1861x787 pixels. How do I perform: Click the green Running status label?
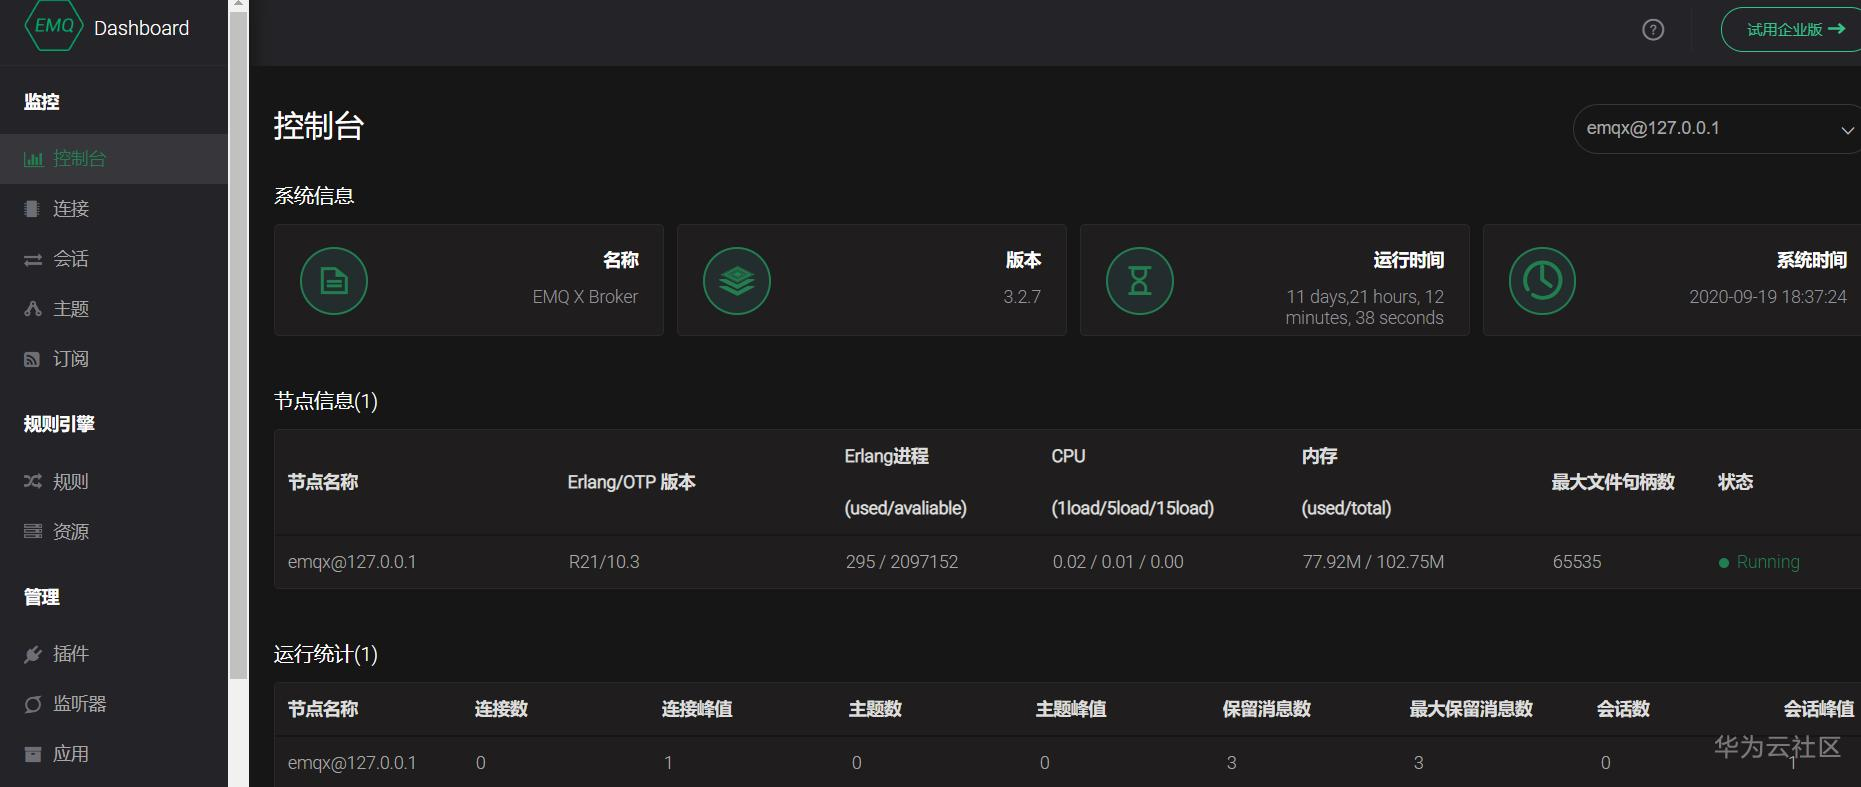coord(1767,562)
